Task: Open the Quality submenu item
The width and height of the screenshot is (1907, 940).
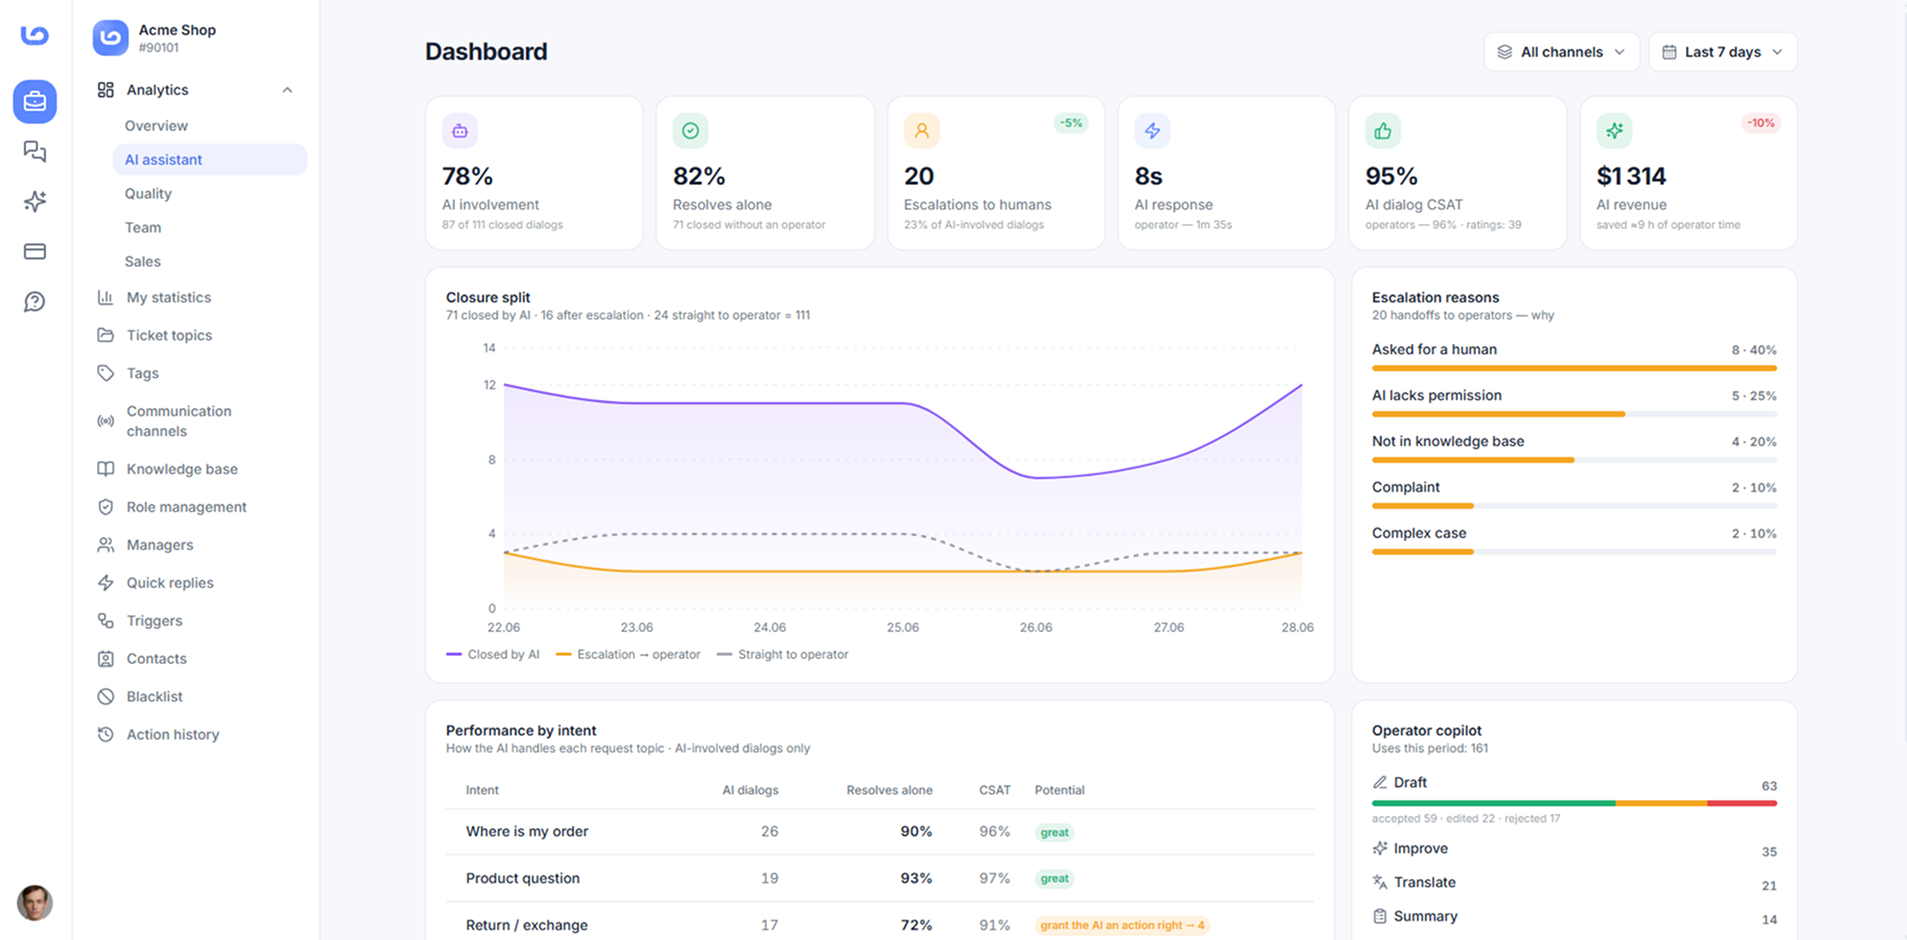Action: coord(148,194)
